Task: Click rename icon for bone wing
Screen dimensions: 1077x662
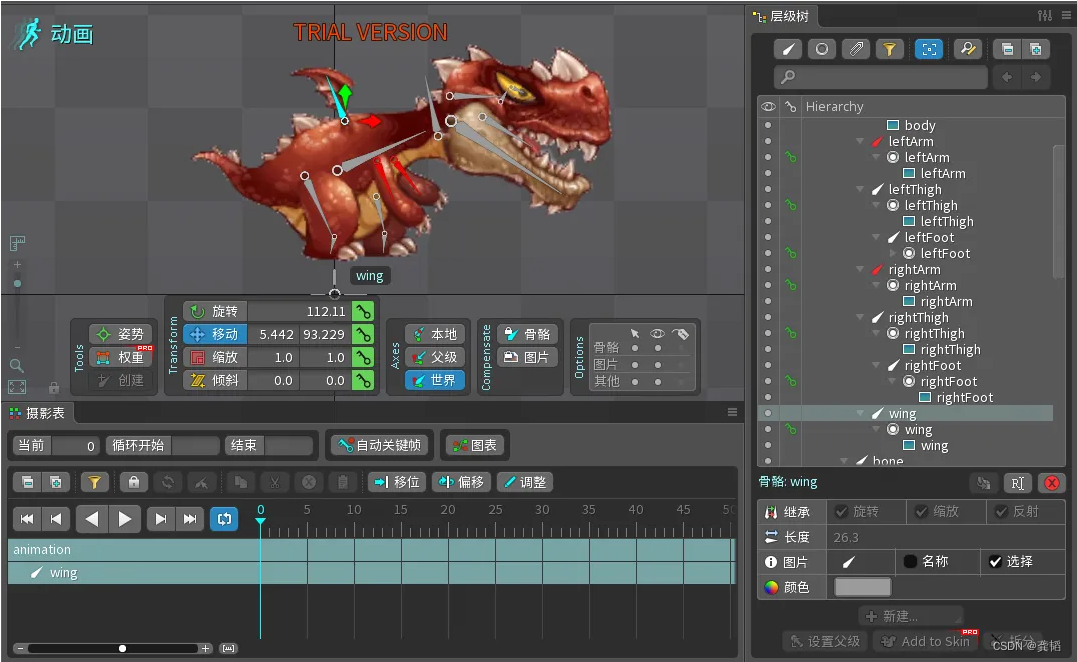Action: point(1017,483)
